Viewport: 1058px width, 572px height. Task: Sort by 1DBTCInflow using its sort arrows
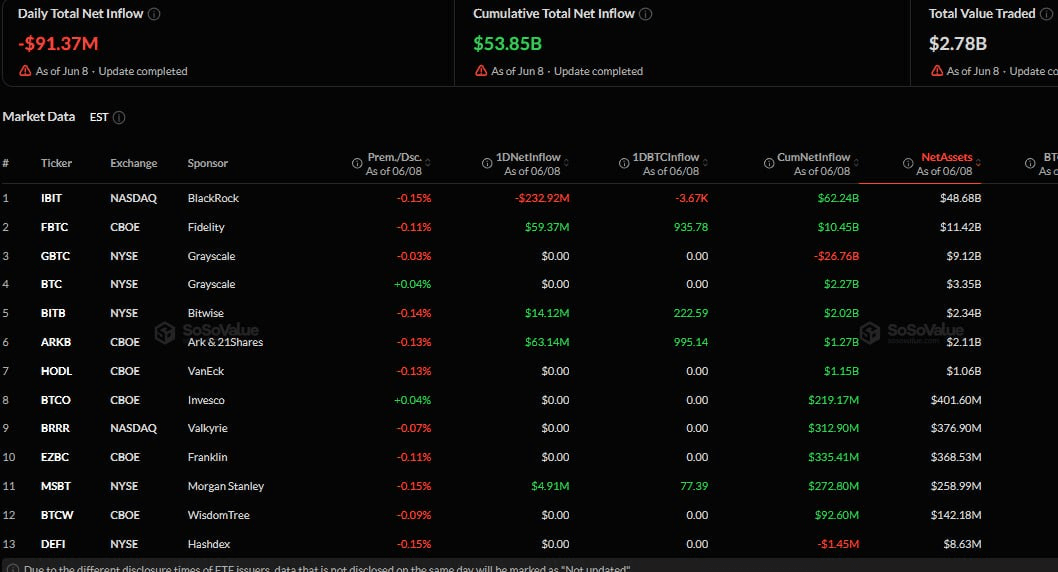(705, 163)
